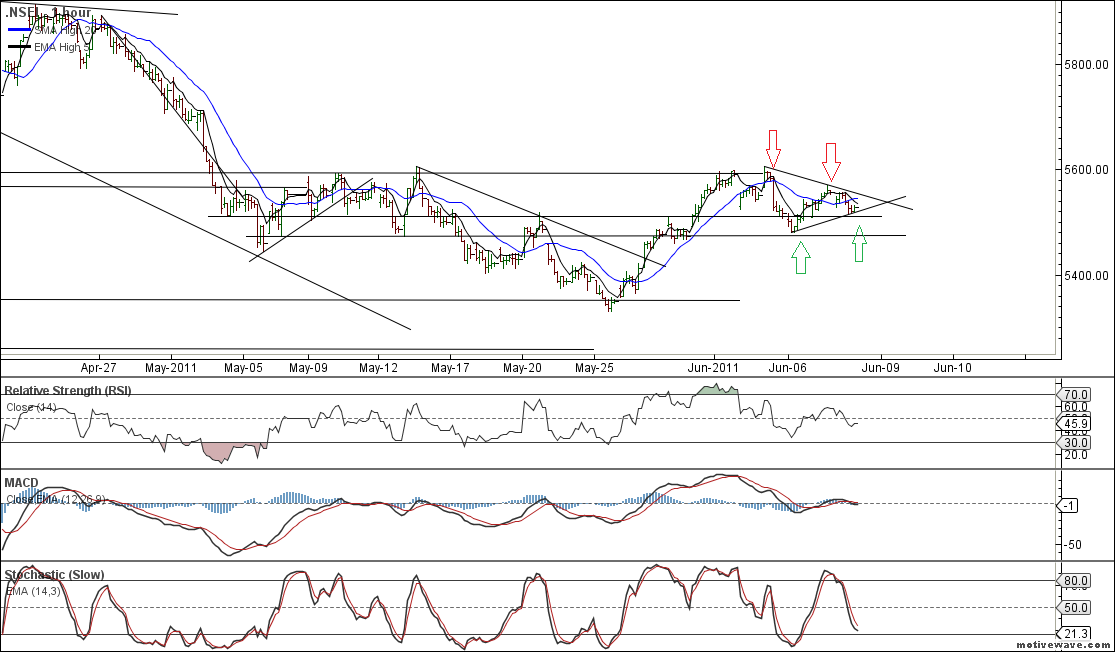
Task: Click the 5600.00 price axis label
Action: click(x=1086, y=170)
